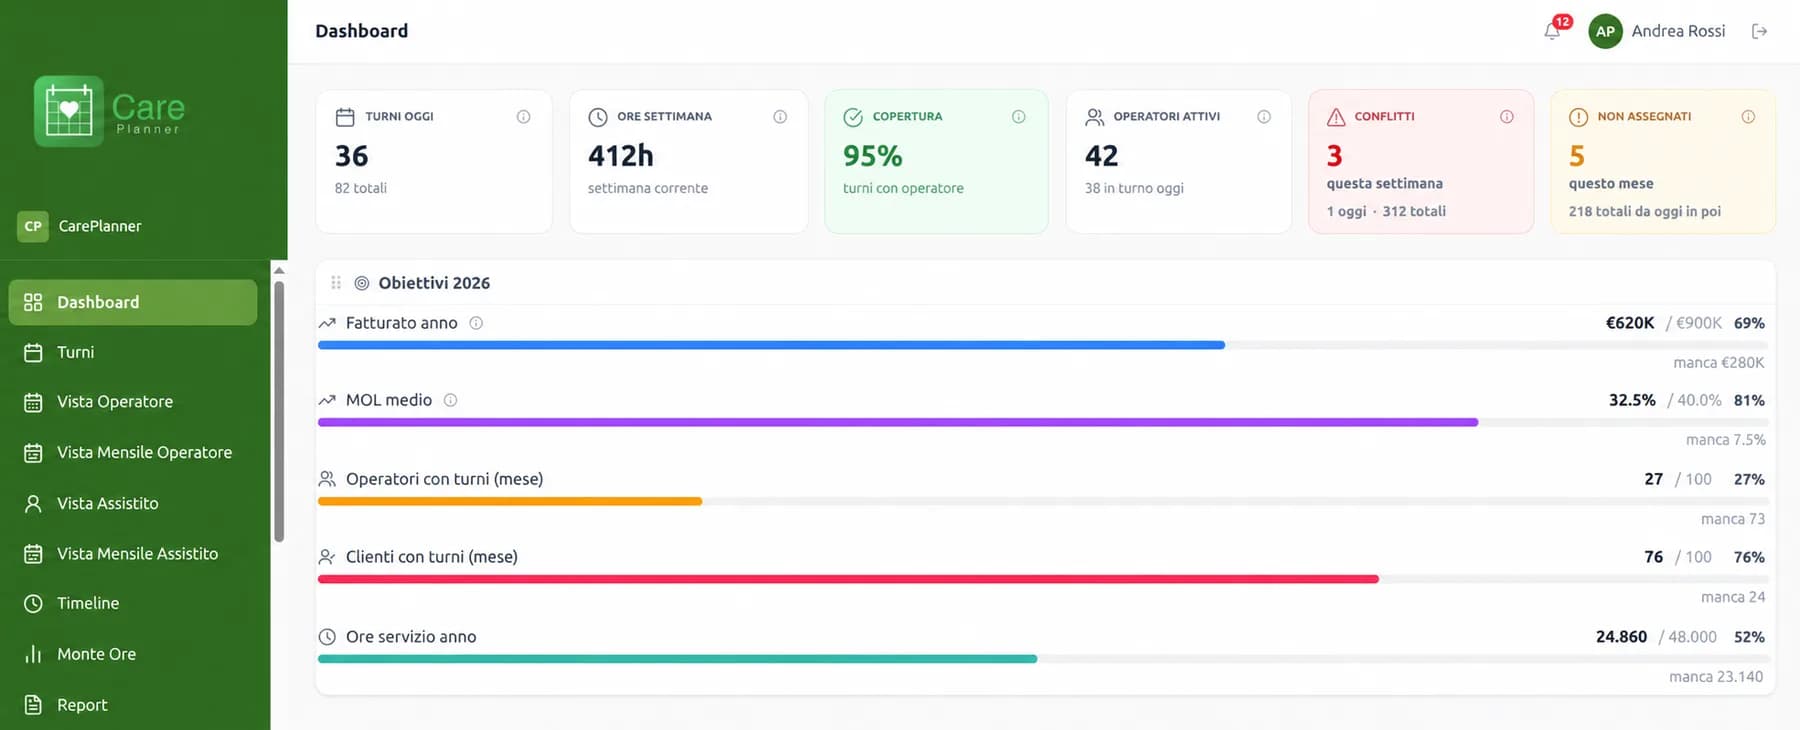The width and height of the screenshot is (1800, 730).
Task: Click the Obiettivi 2026 heading
Action: point(434,283)
